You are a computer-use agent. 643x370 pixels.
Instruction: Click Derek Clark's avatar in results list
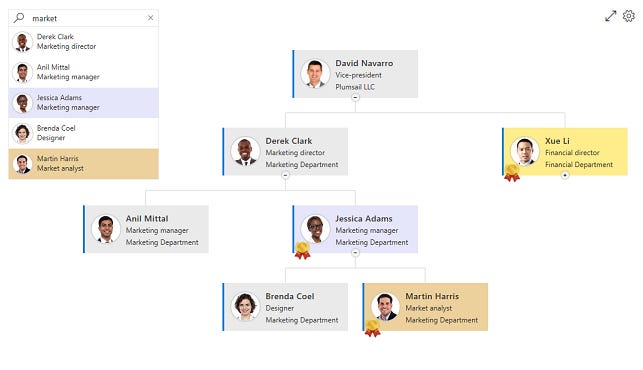click(23, 42)
